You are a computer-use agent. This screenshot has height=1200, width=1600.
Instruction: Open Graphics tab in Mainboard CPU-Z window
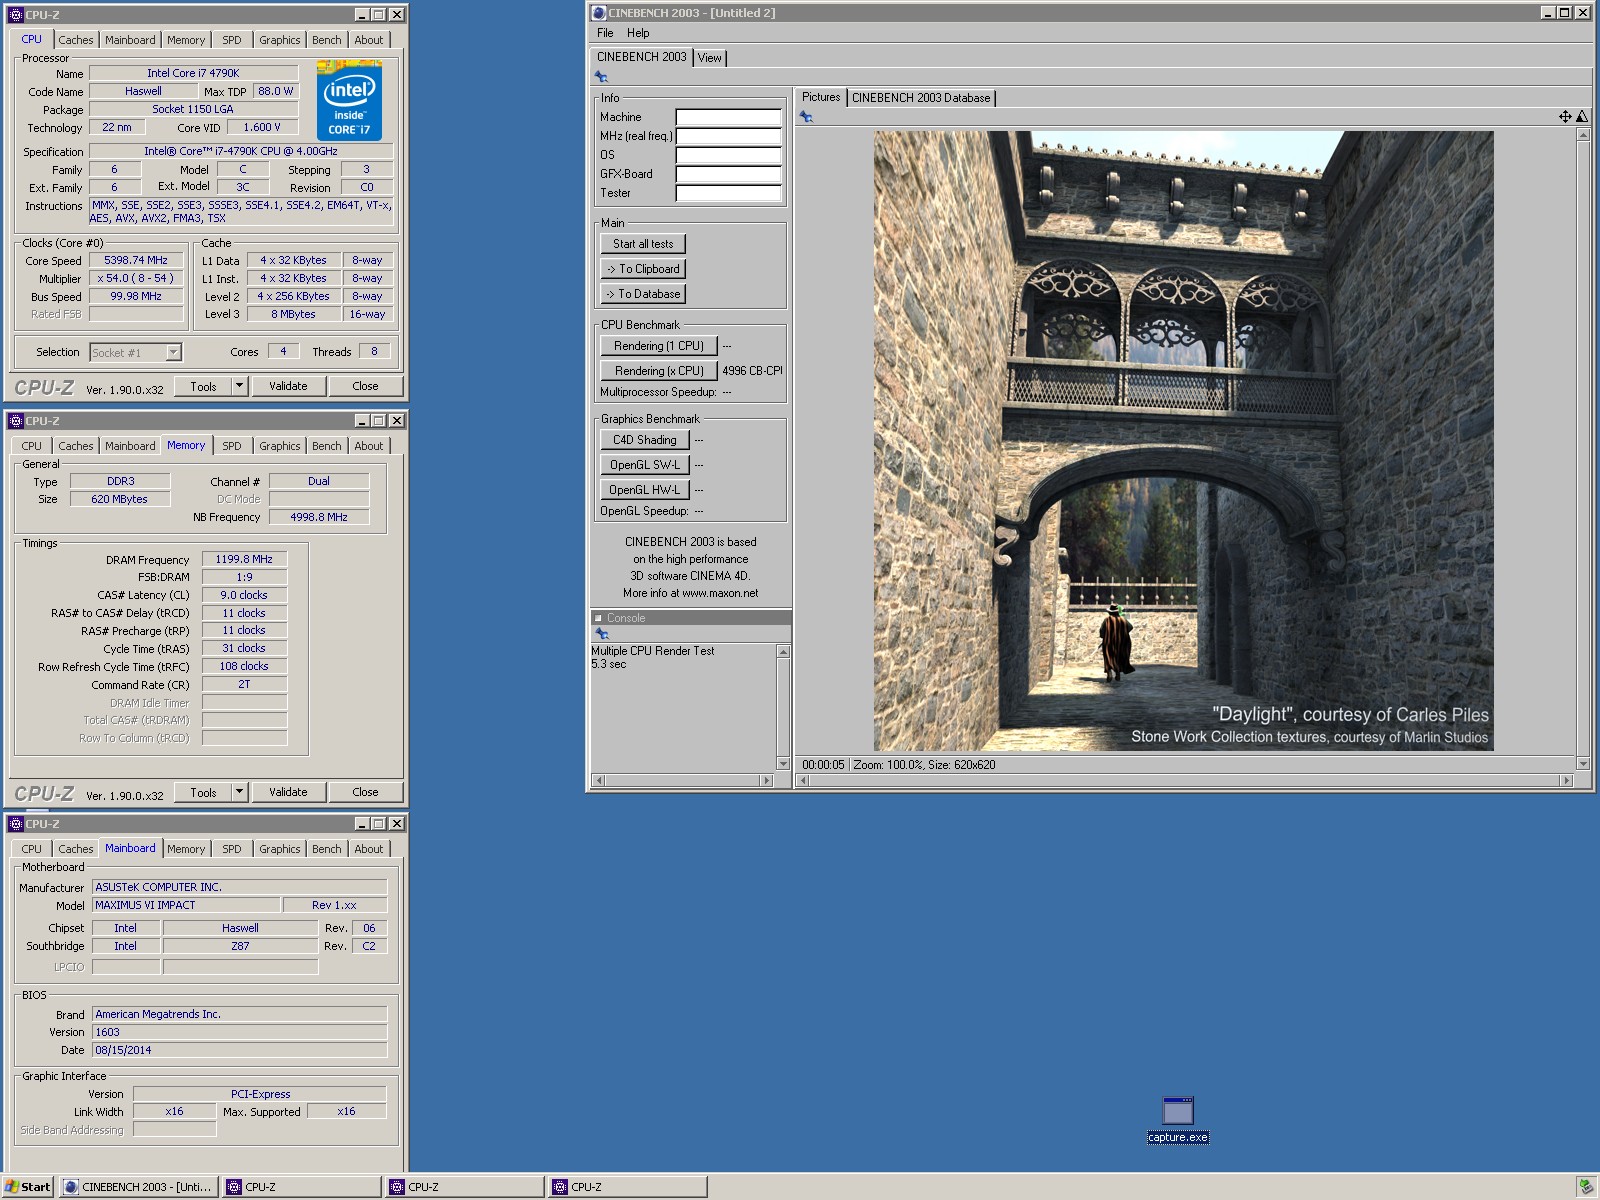point(280,849)
